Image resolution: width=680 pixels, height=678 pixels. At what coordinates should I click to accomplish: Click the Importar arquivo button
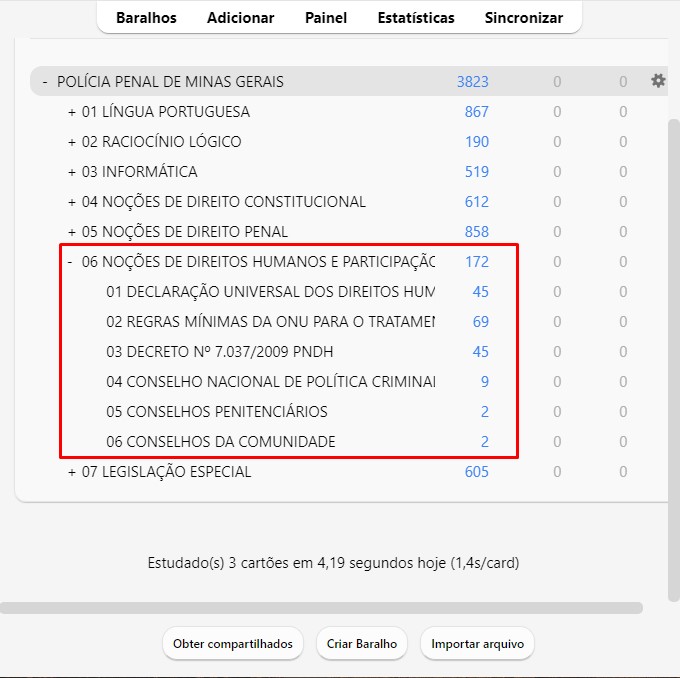coord(477,643)
